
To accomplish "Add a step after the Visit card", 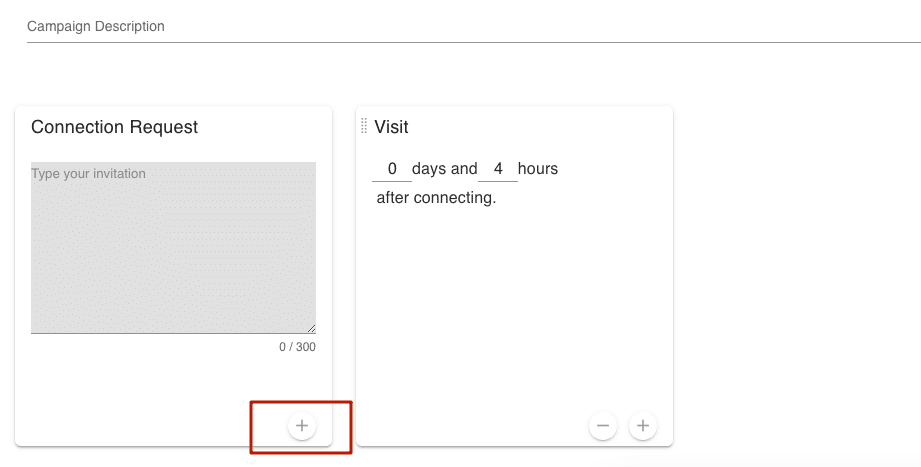I will coord(643,426).
